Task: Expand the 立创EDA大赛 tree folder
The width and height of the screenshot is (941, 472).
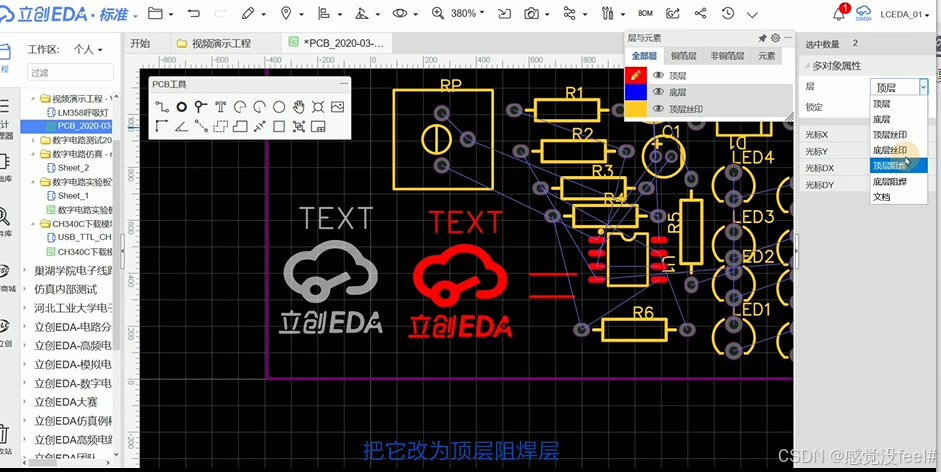Action: coord(25,402)
